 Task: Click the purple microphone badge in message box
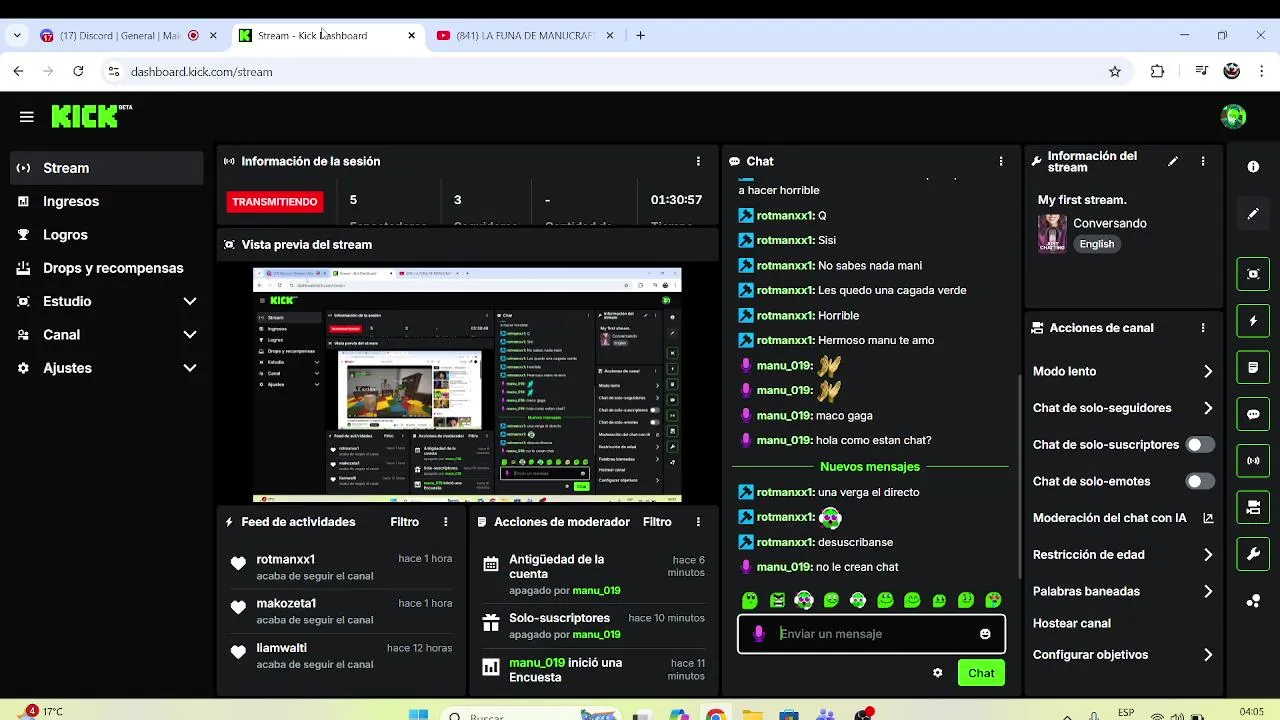click(x=759, y=634)
